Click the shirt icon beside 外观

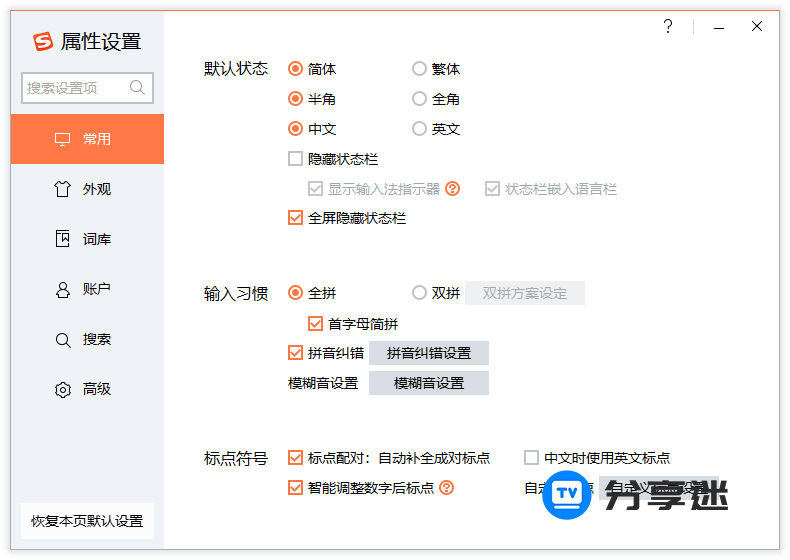(62, 189)
